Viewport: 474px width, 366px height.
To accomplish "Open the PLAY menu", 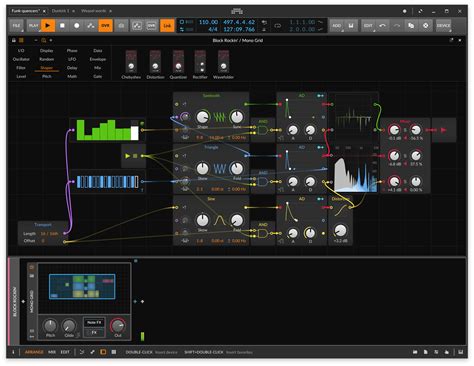I will click(x=34, y=25).
